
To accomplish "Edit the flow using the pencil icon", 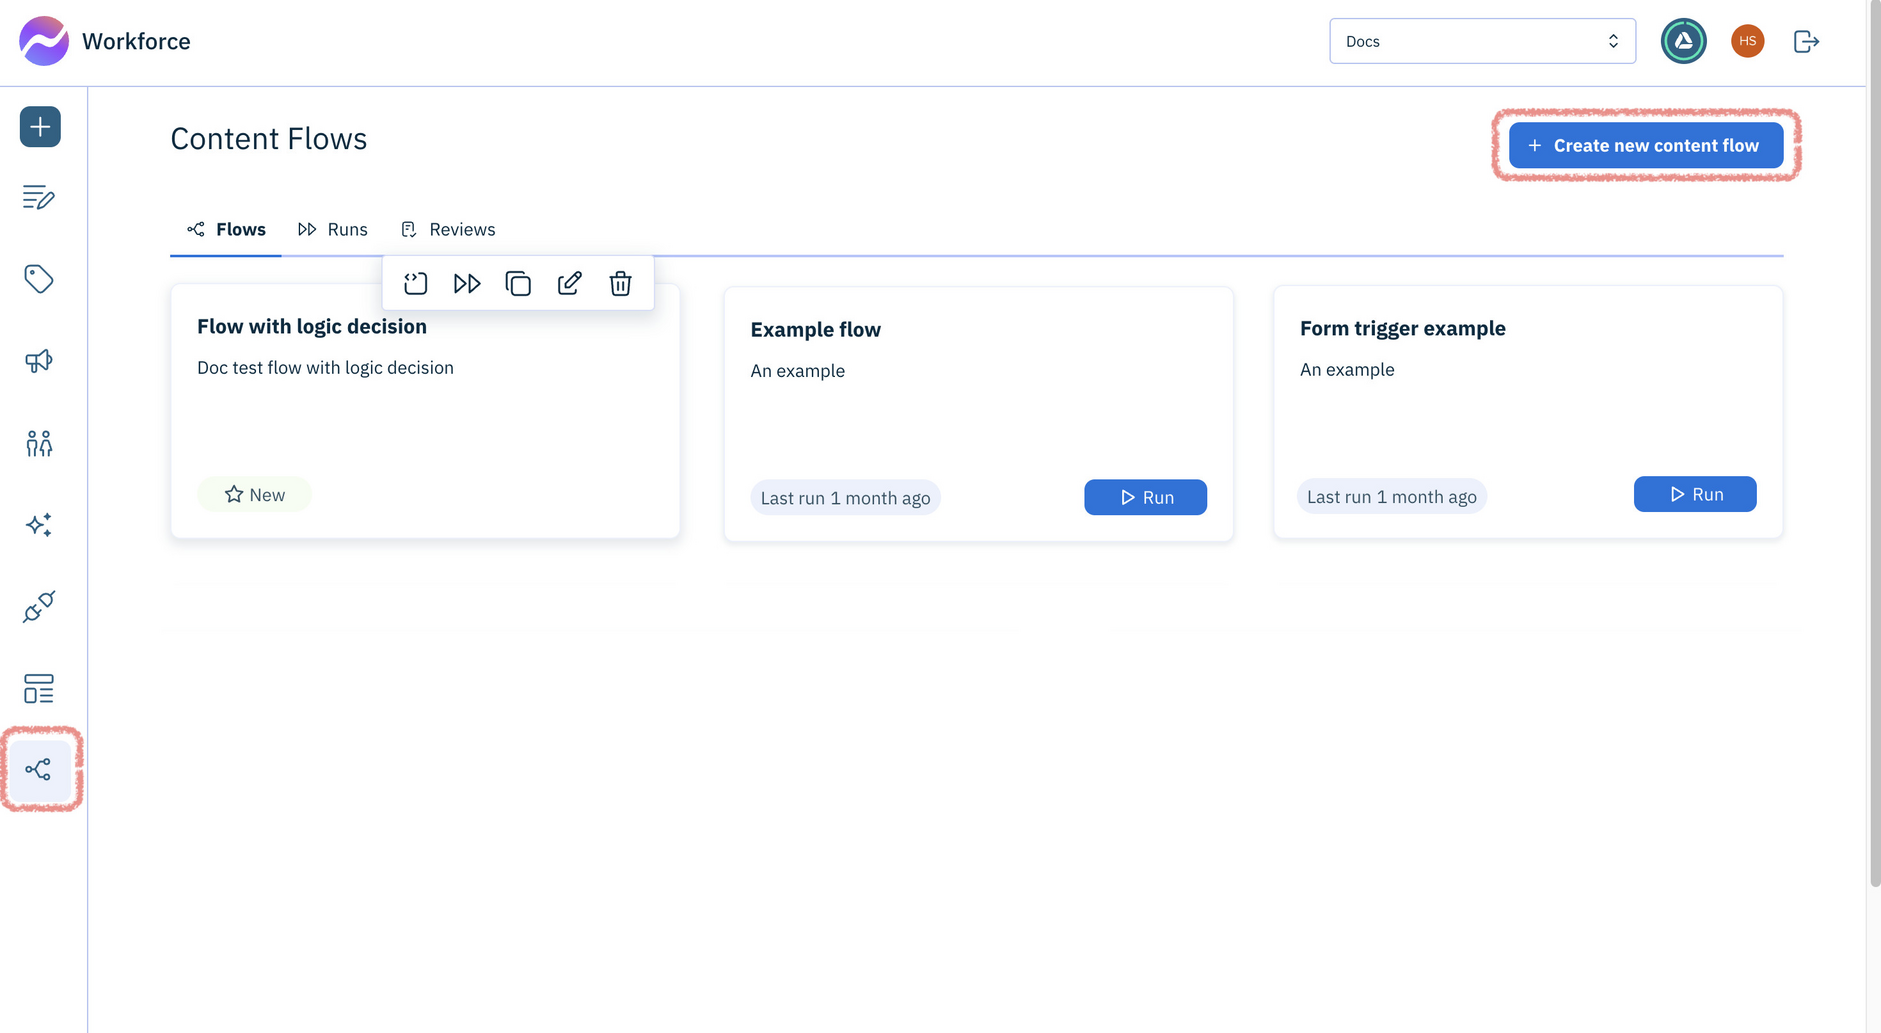I will click(569, 283).
